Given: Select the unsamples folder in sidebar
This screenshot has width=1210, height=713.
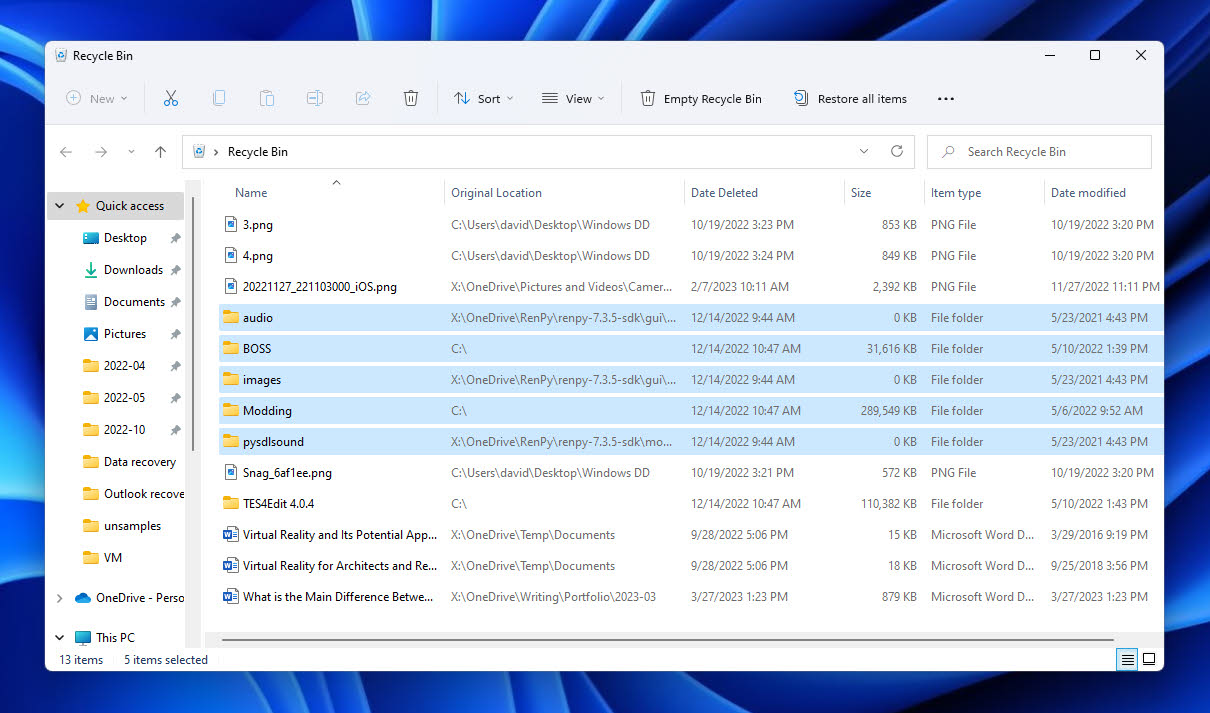Looking at the screenshot, I should [132, 526].
